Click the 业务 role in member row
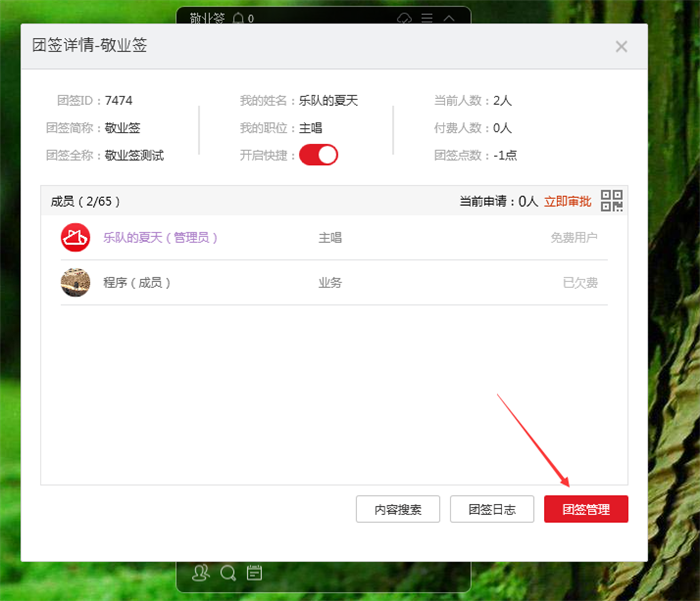Image resolution: width=700 pixels, height=601 pixels. (x=330, y=283)
